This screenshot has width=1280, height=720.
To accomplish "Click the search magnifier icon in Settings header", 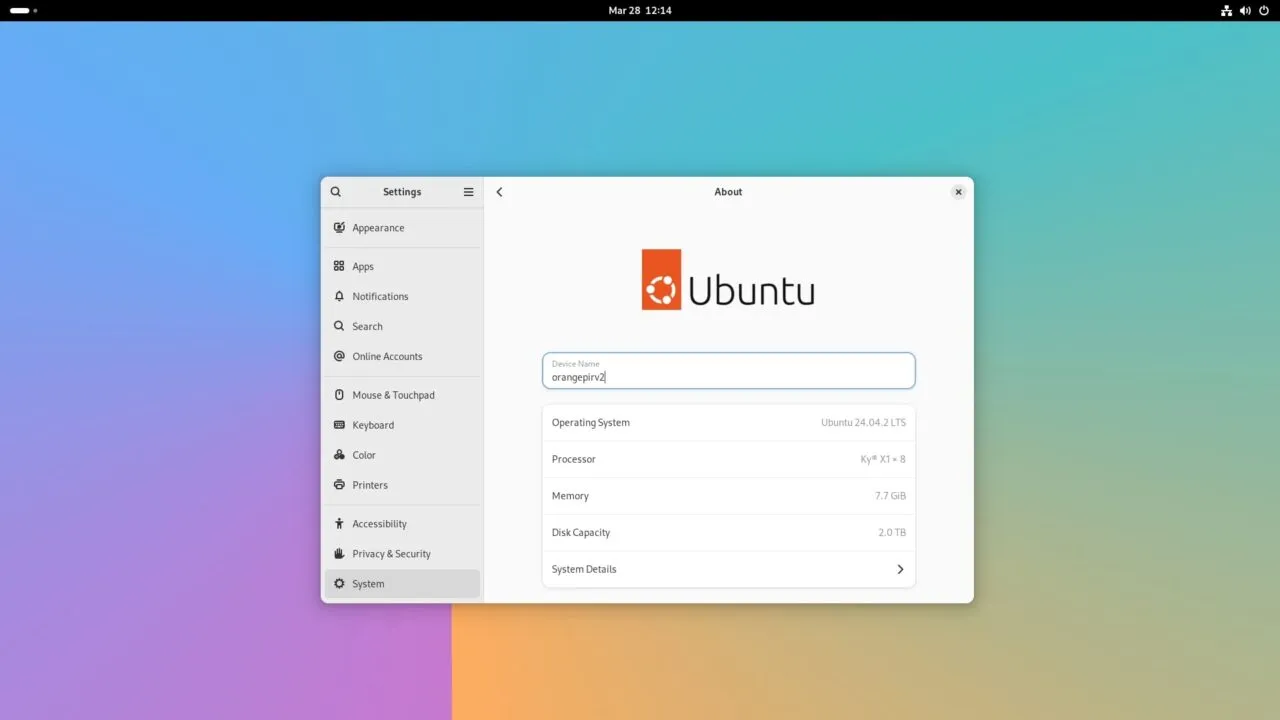I will [336, 192].
